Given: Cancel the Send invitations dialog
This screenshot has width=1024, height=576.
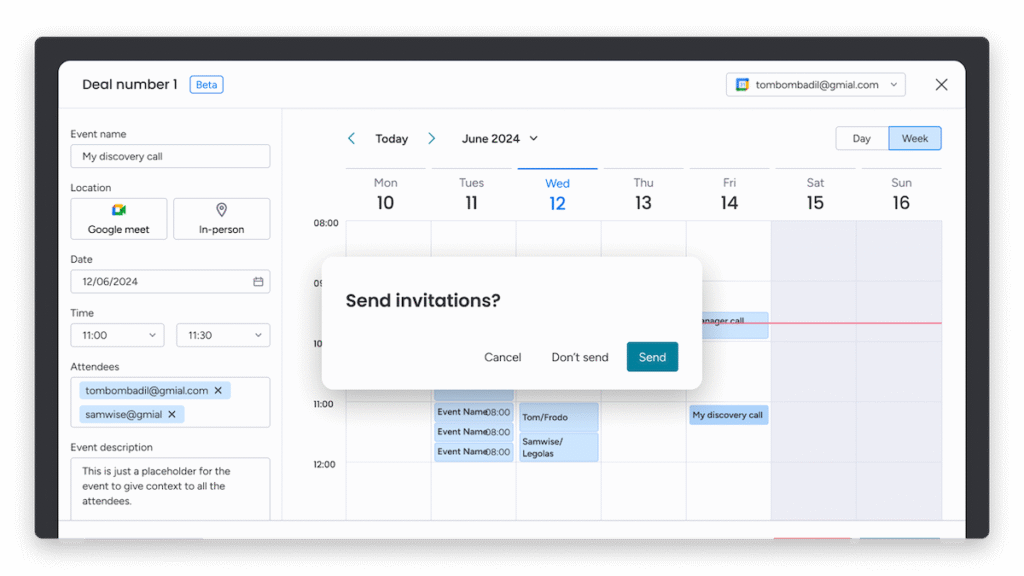Looking at the screenshot, I should [502, 357].
